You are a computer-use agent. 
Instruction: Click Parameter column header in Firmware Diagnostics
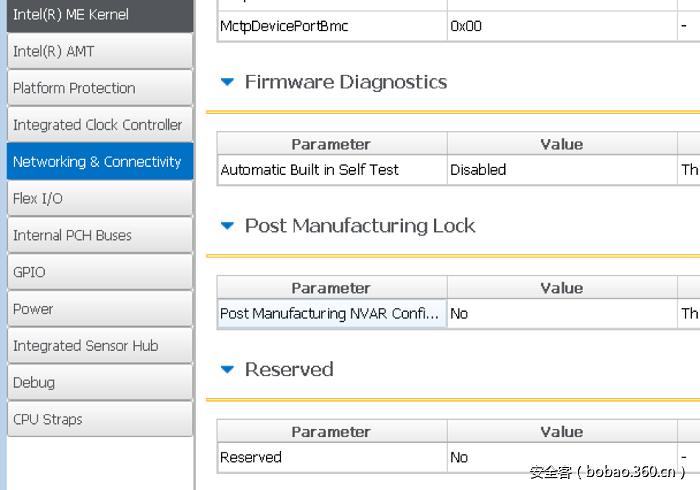point(331,145)
